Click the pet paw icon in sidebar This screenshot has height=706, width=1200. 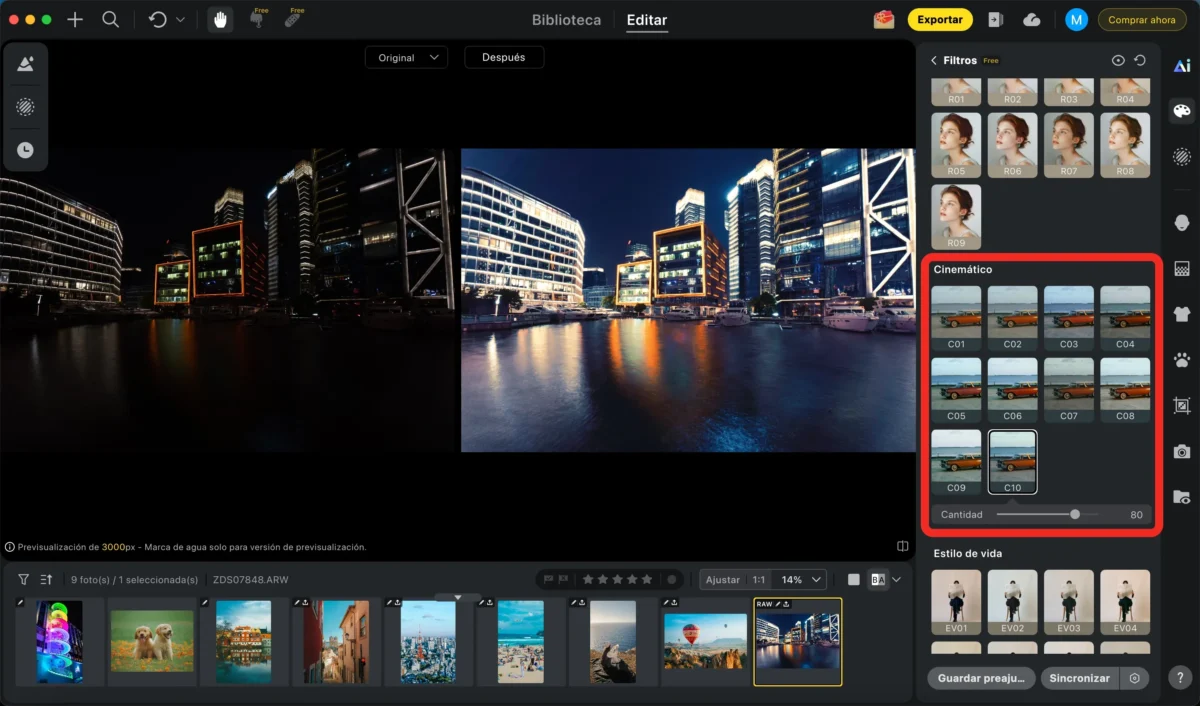(x=1182, y=360)
